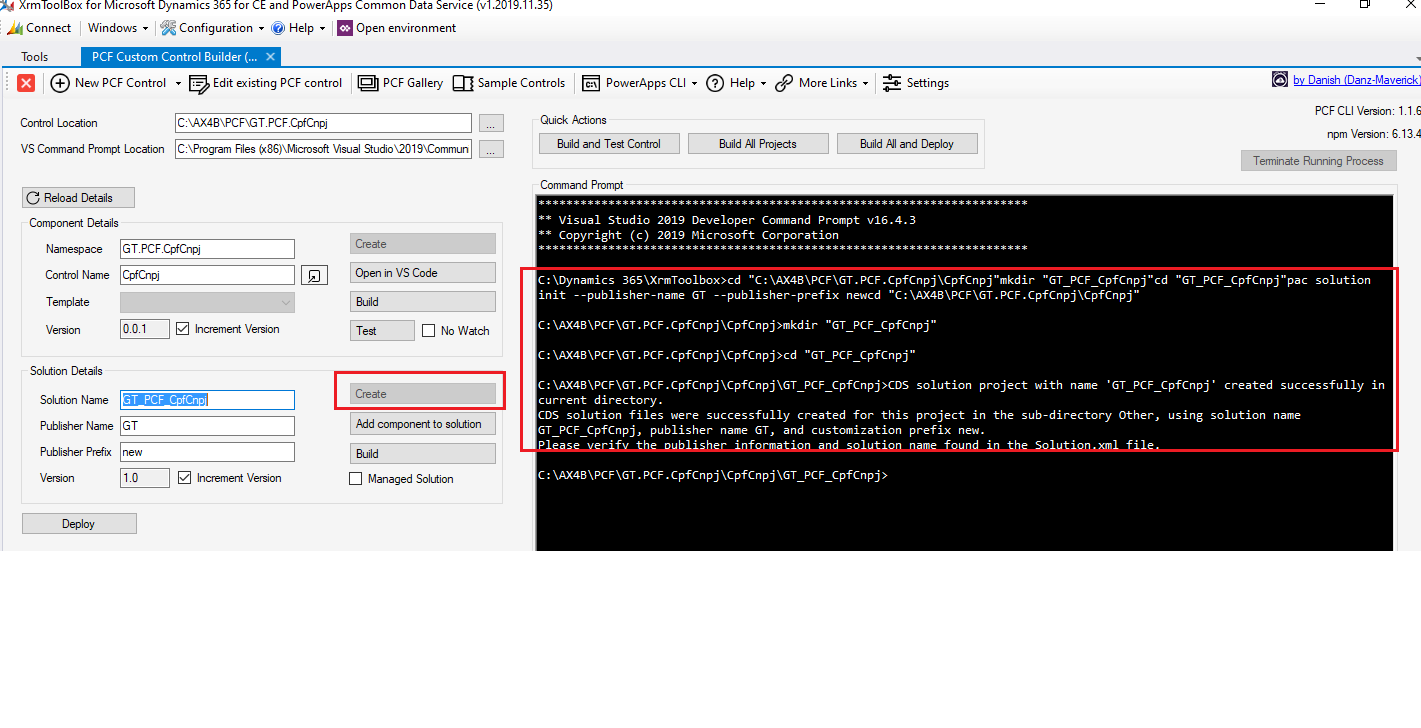
Task: Click Open in VS Code button
Action: pyautogui.click(x=423, y=273)
